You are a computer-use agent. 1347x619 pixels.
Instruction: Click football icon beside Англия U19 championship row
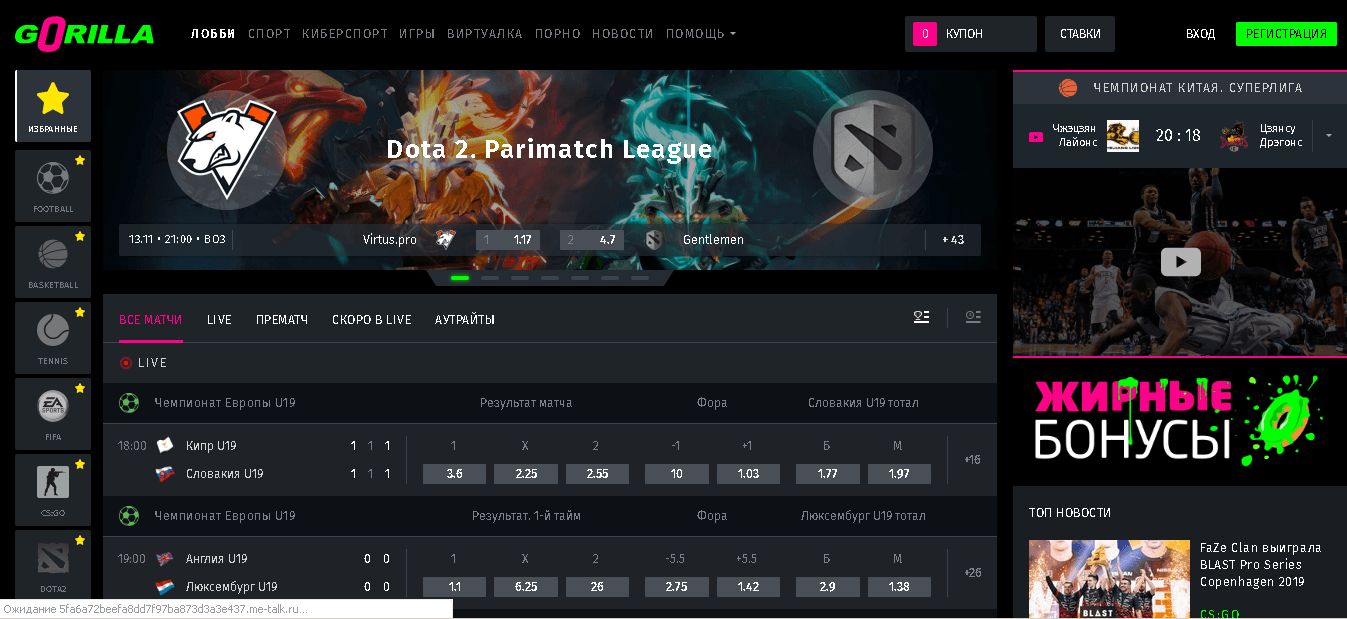coord(129,516)
